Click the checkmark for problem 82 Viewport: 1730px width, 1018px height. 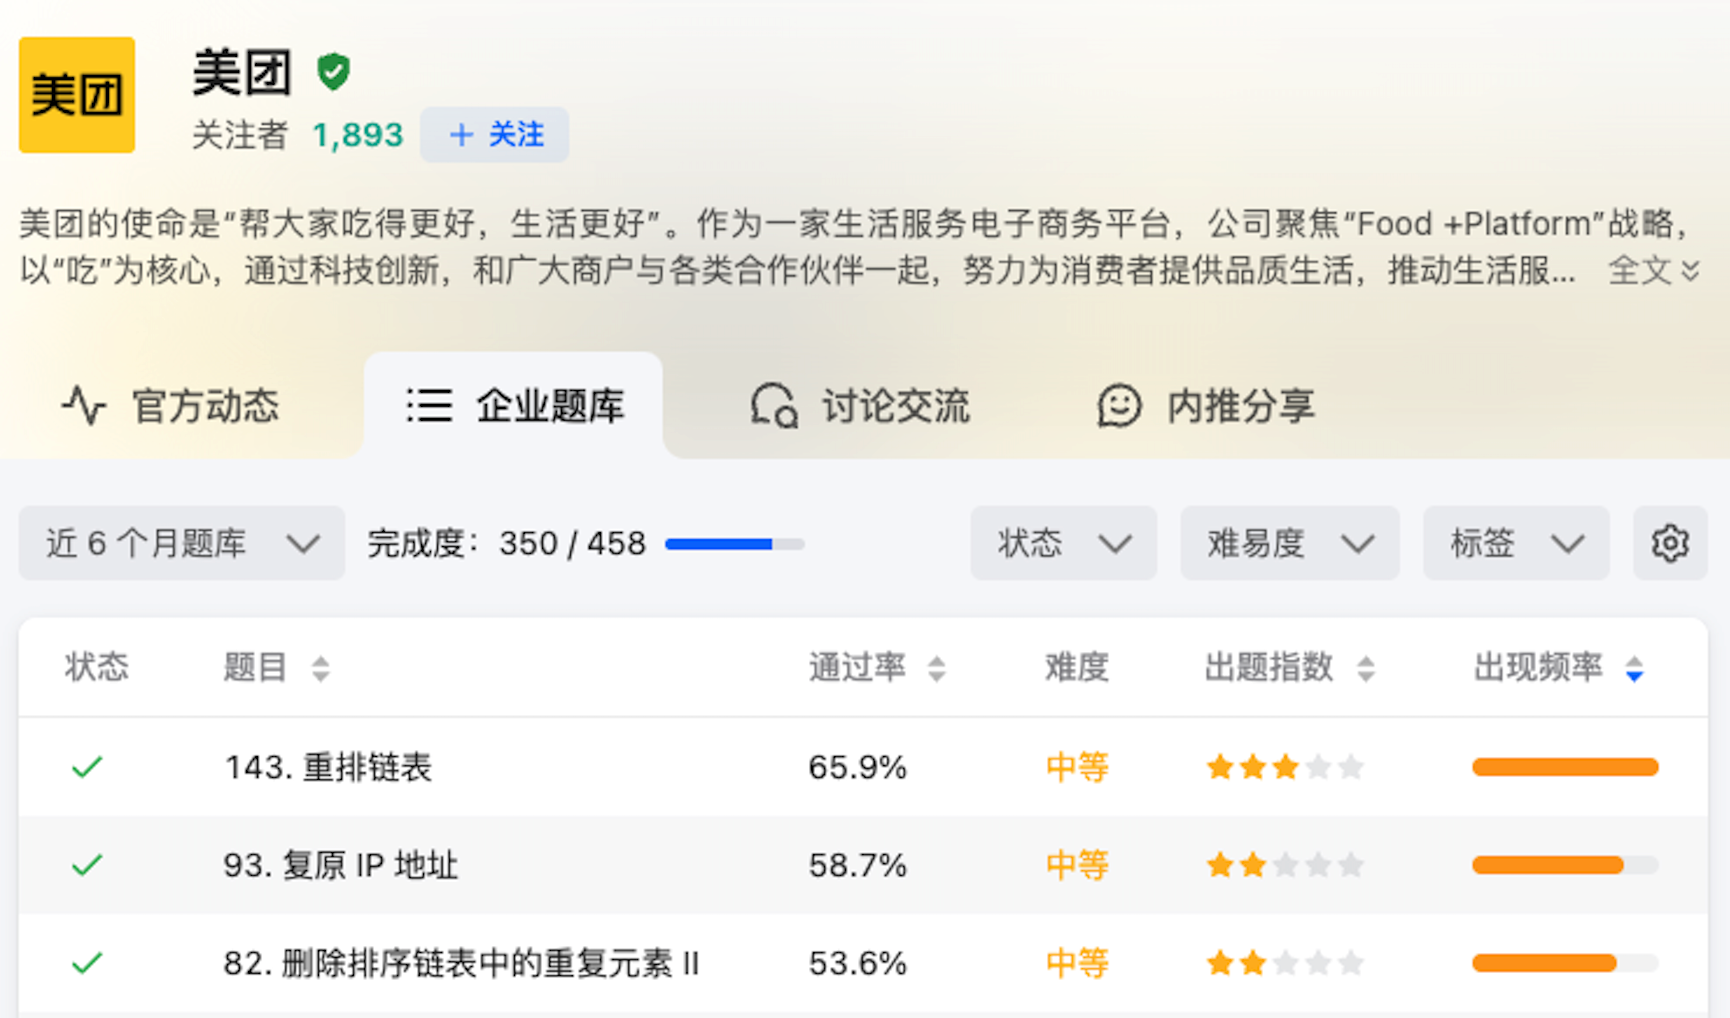pyautogui.click(x=87, y=963)
